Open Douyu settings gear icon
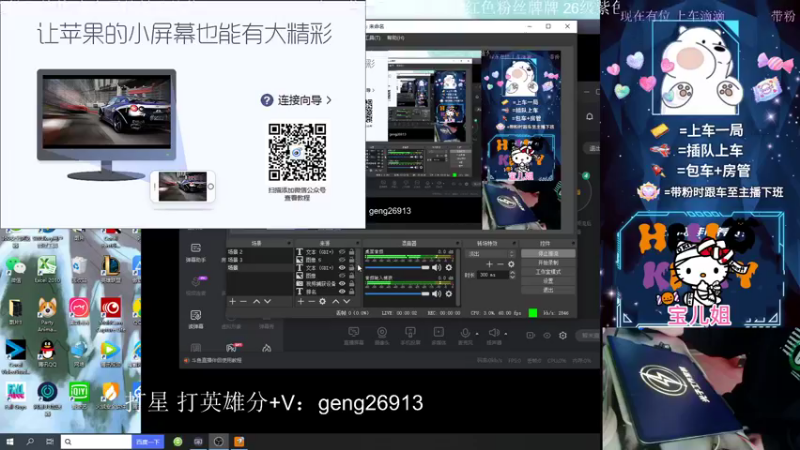 coord(563,335)
